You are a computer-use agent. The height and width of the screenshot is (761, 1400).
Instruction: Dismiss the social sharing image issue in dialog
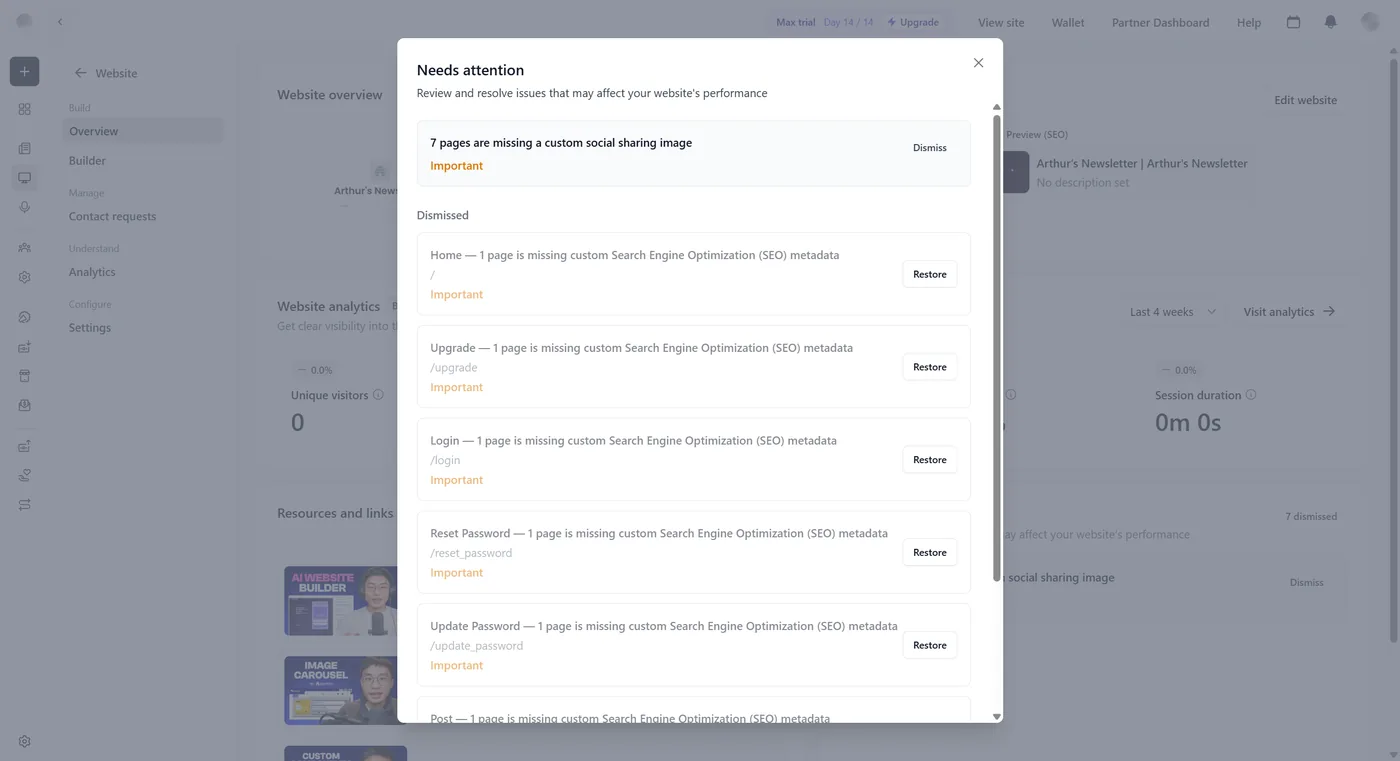click(x=930, y=148)
